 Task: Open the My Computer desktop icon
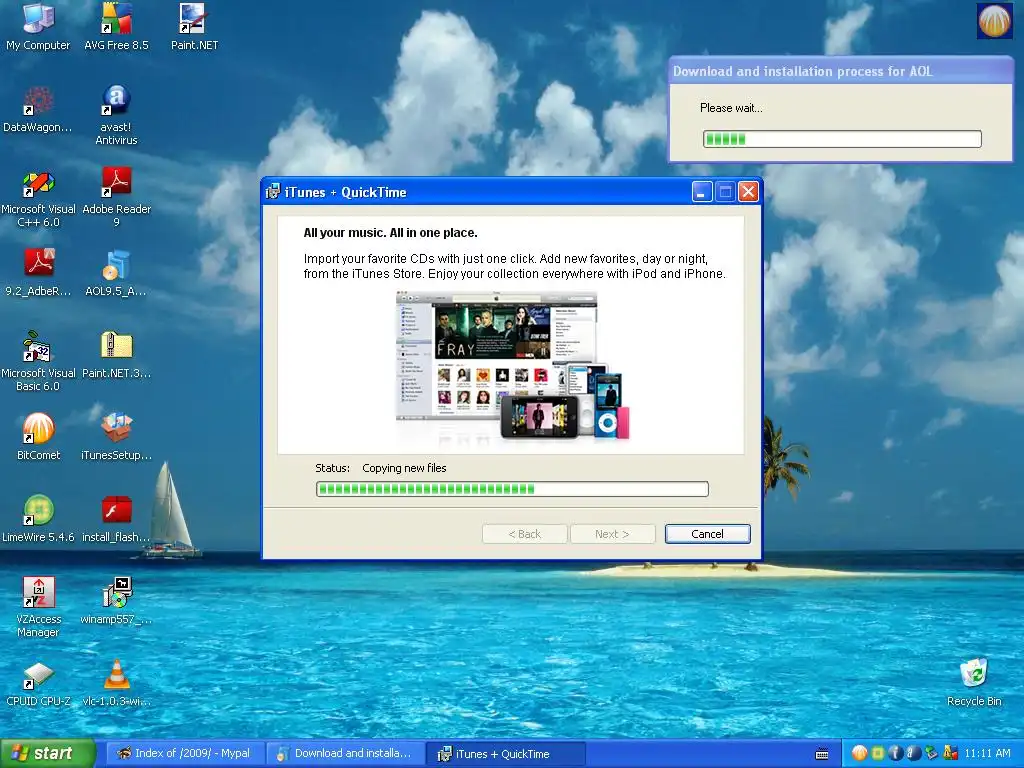coord(38,27)
